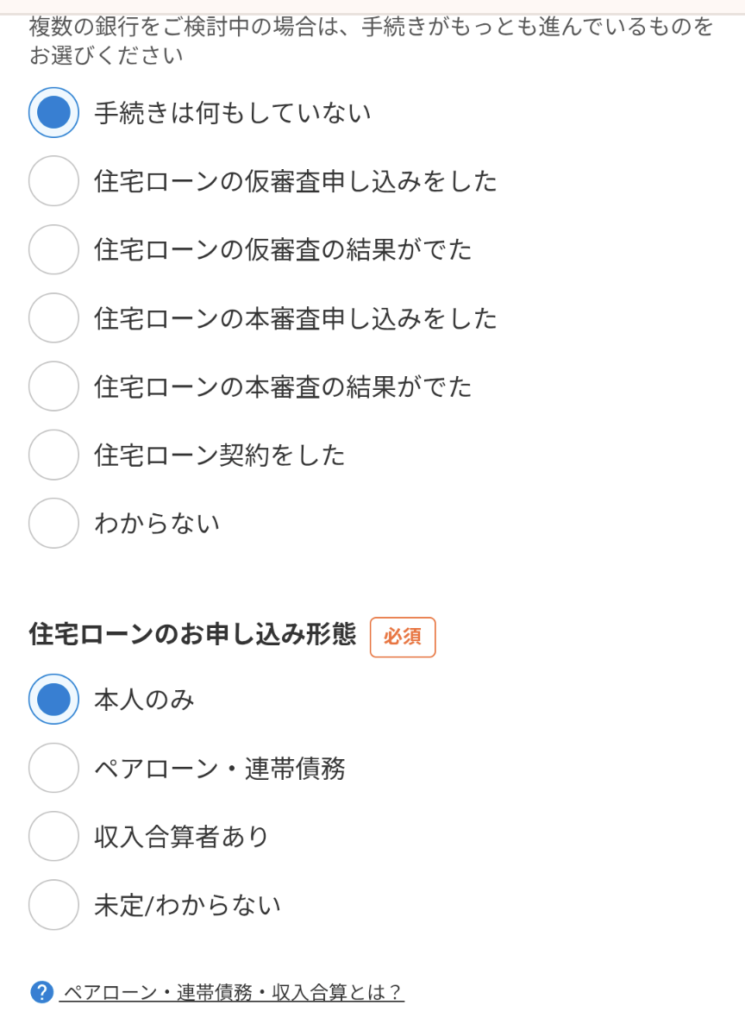The height and width of the screenshot is (1024, 745).
Task: Choose ペアローン・連帯債務 radio button
Action: [x=53, y=768]
